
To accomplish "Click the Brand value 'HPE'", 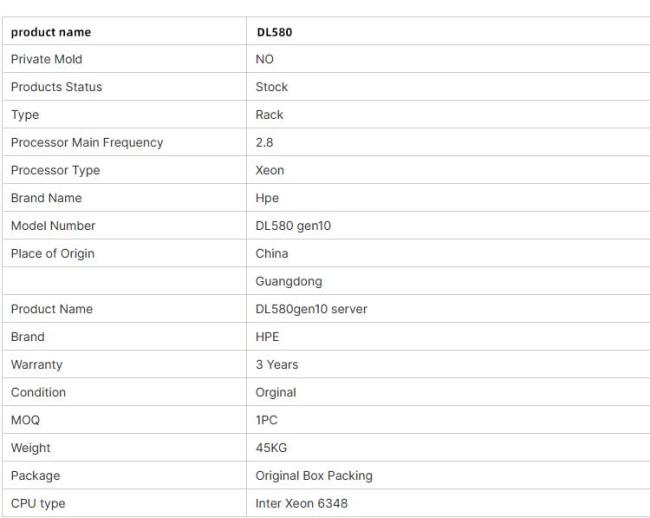I will click(268, 337).
